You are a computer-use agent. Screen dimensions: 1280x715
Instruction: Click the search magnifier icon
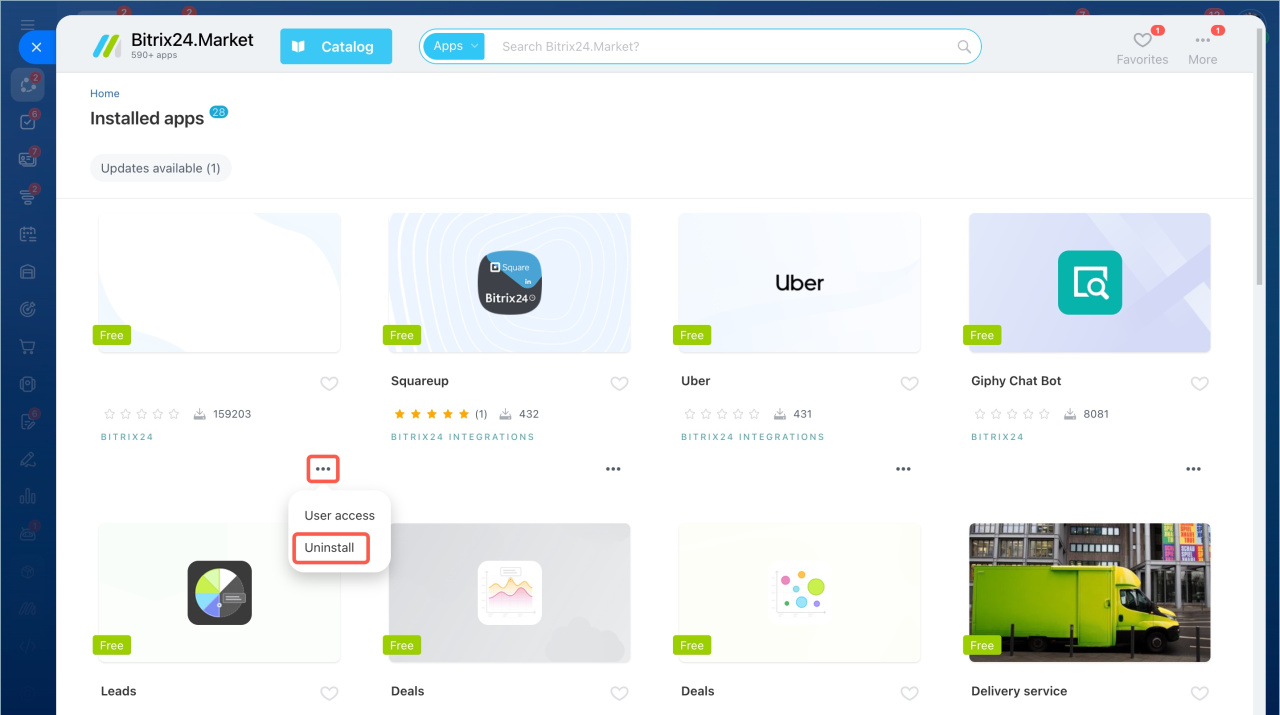click(964, 47)
